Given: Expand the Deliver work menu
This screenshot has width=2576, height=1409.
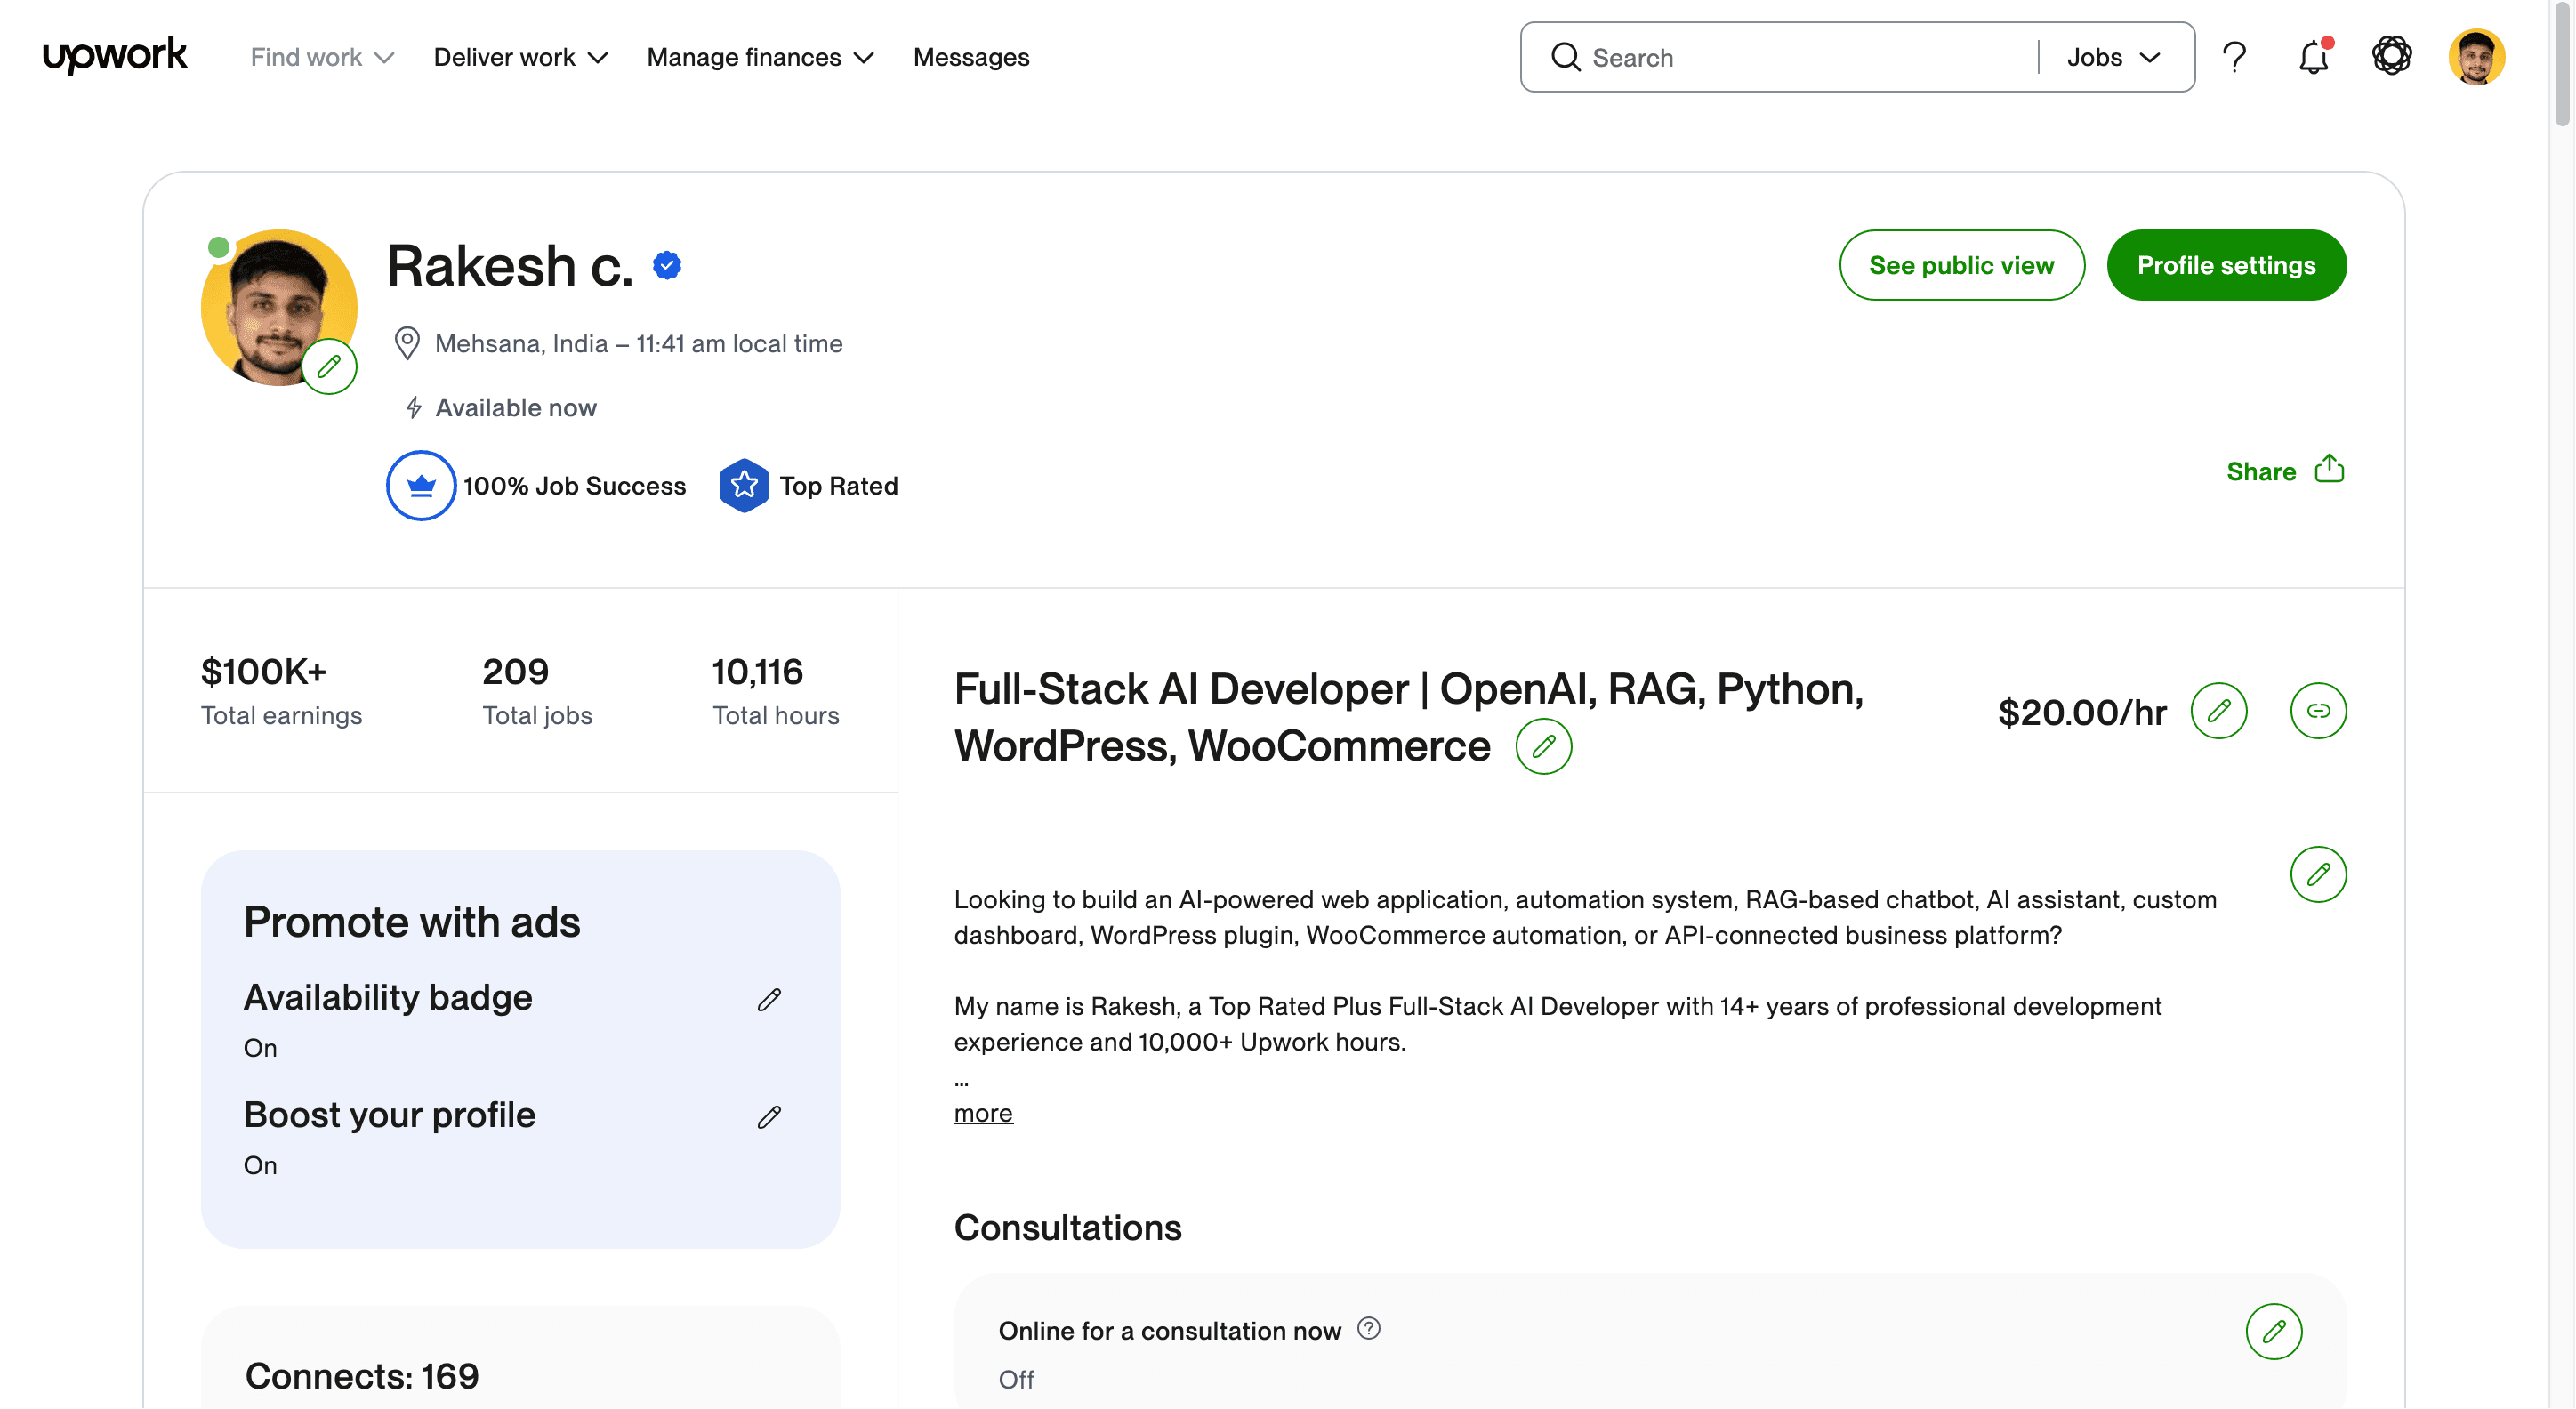Looking at the screenshot, I should click(520, 57).
